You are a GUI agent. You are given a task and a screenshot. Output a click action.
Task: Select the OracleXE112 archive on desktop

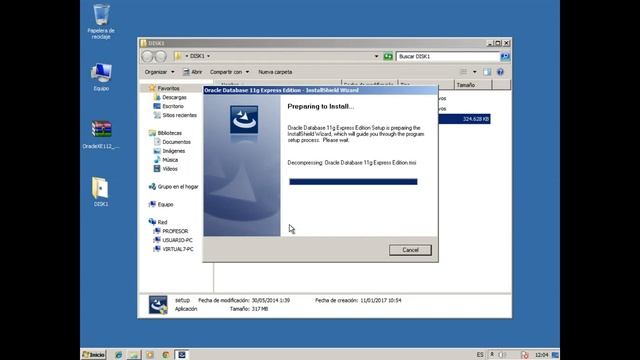click(101, 135)
